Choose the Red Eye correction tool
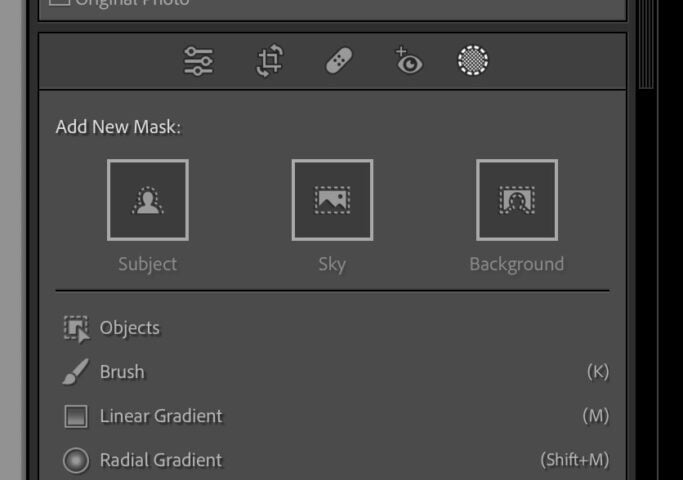 click(409, 61)
